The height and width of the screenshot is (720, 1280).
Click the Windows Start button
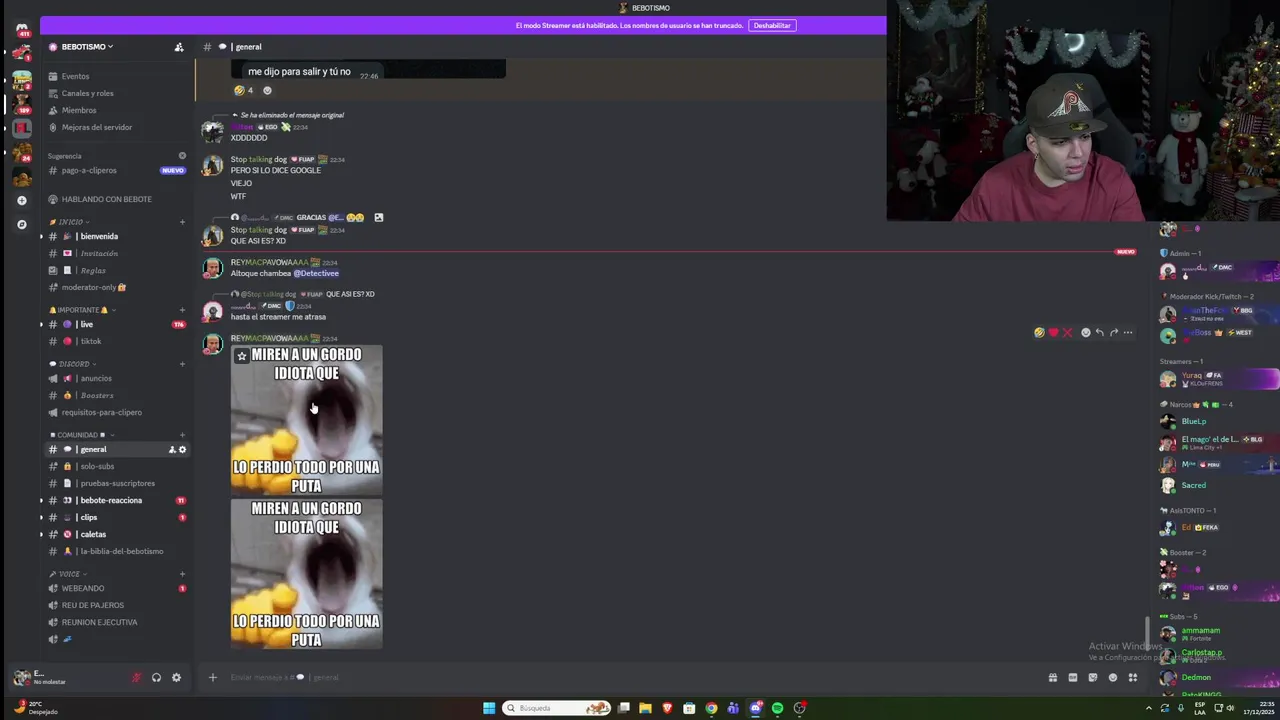click(x=489, y=708)
